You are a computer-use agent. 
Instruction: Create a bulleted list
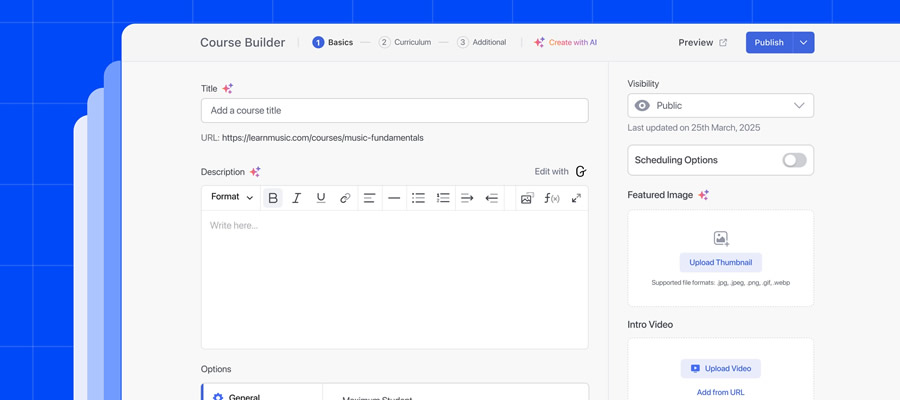(418, 198)
